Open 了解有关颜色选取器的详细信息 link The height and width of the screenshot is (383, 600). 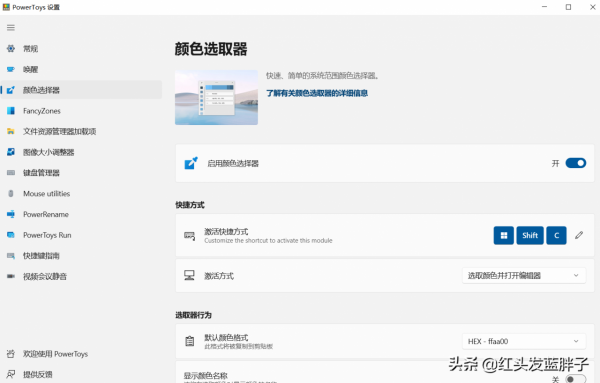click(x=317, y=93)
